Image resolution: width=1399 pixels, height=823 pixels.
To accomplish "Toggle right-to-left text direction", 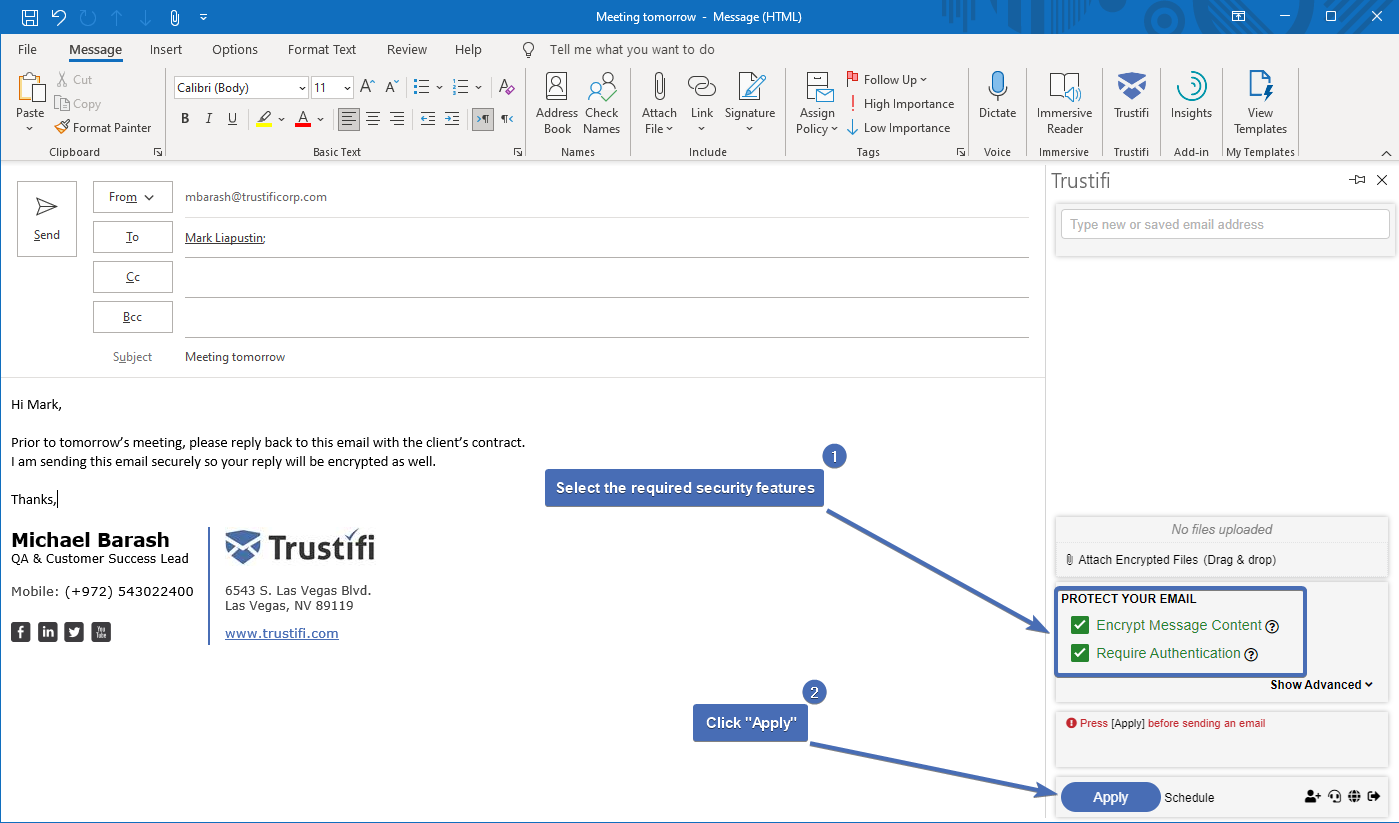I will tap(507, 119).
